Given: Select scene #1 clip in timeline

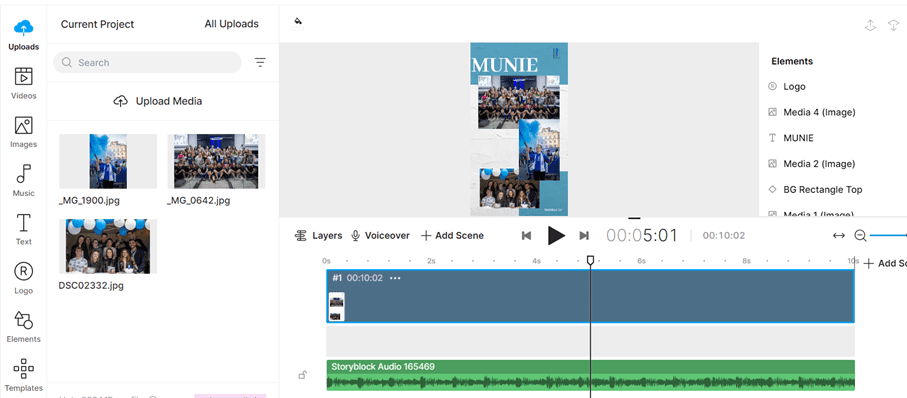Looking at the screenshot, I should coord(590,296).
